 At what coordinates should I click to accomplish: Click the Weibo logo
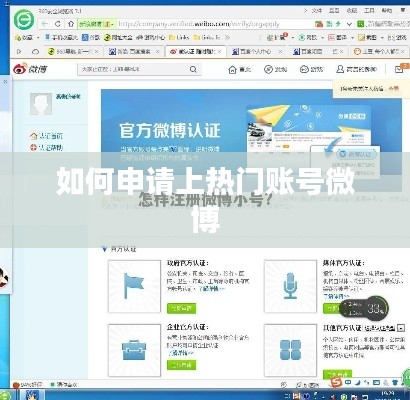pyautogui.click(x=30, y=69)
